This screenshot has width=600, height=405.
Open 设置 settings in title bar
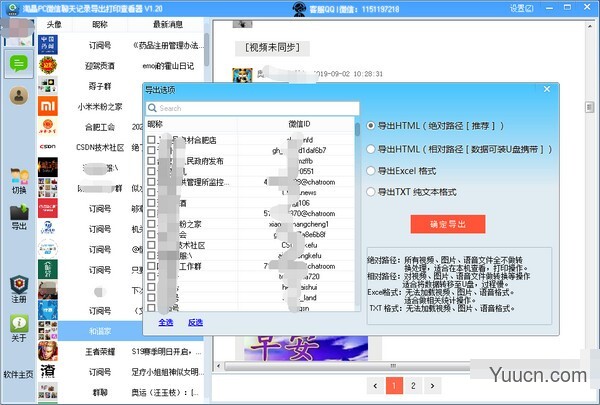[522, 8]
